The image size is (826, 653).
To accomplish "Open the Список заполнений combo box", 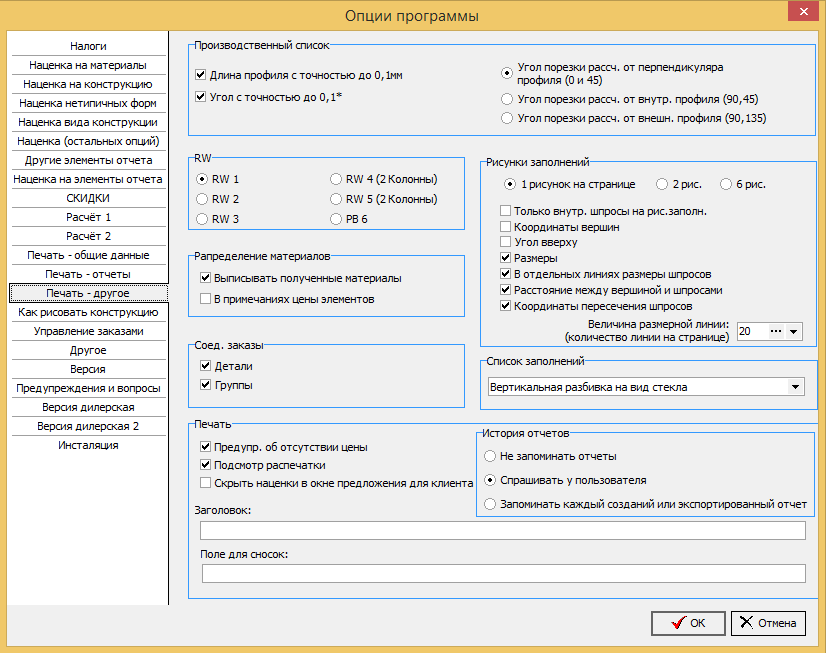I will [x=646, y=387].
